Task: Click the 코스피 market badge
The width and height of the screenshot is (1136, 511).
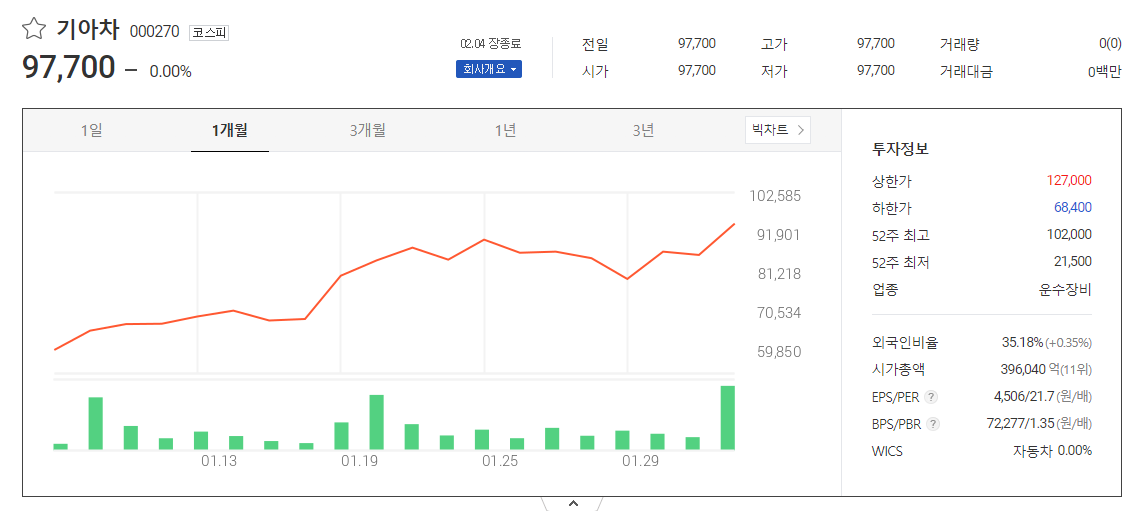Action: [209, 33]
